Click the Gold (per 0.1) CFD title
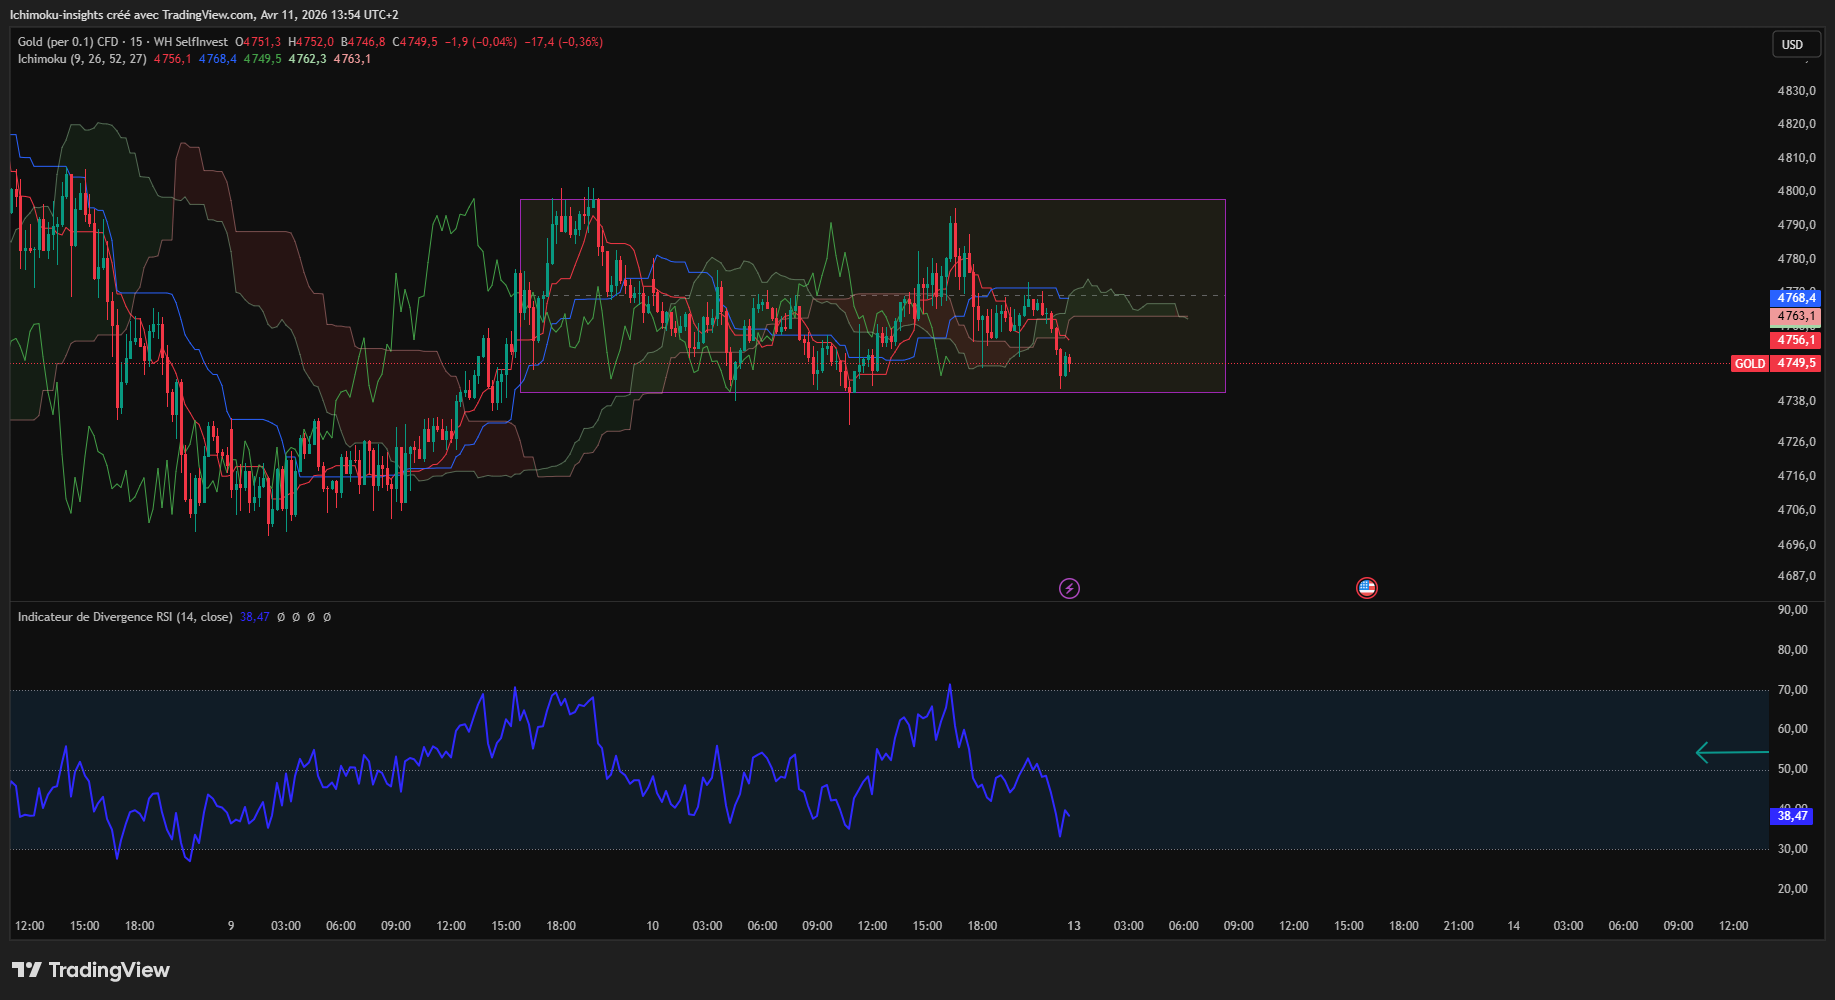 [68, 42]
